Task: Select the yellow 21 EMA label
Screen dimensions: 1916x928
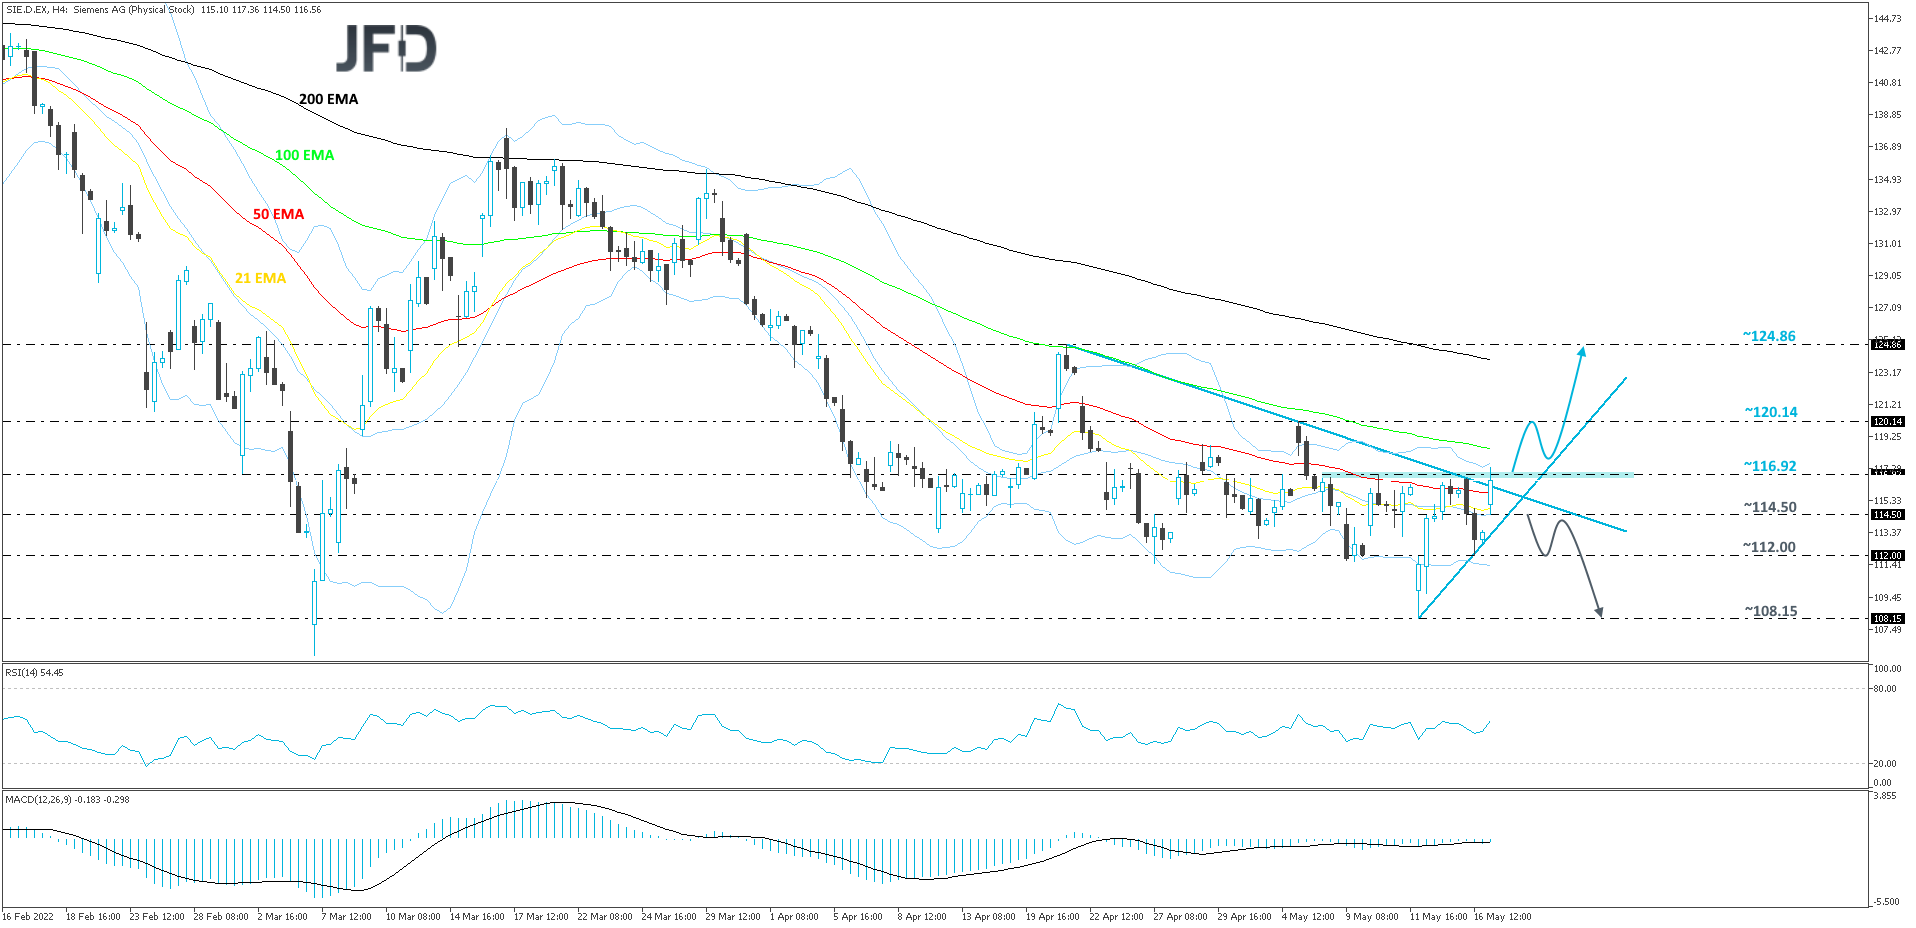Action: (x=260, y=278)
